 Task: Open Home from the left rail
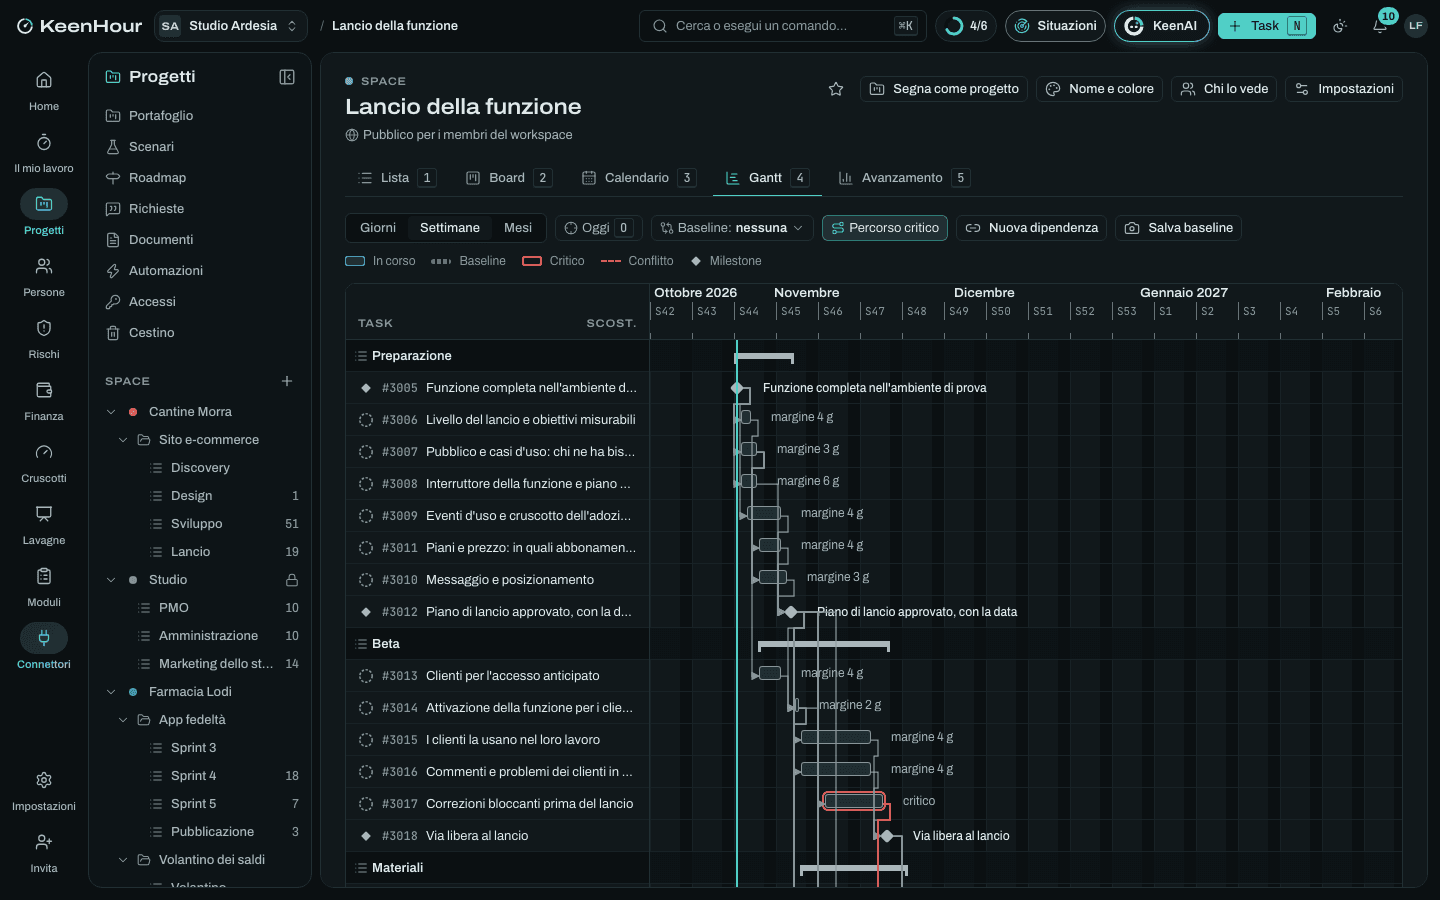click(x=44, y=90)
